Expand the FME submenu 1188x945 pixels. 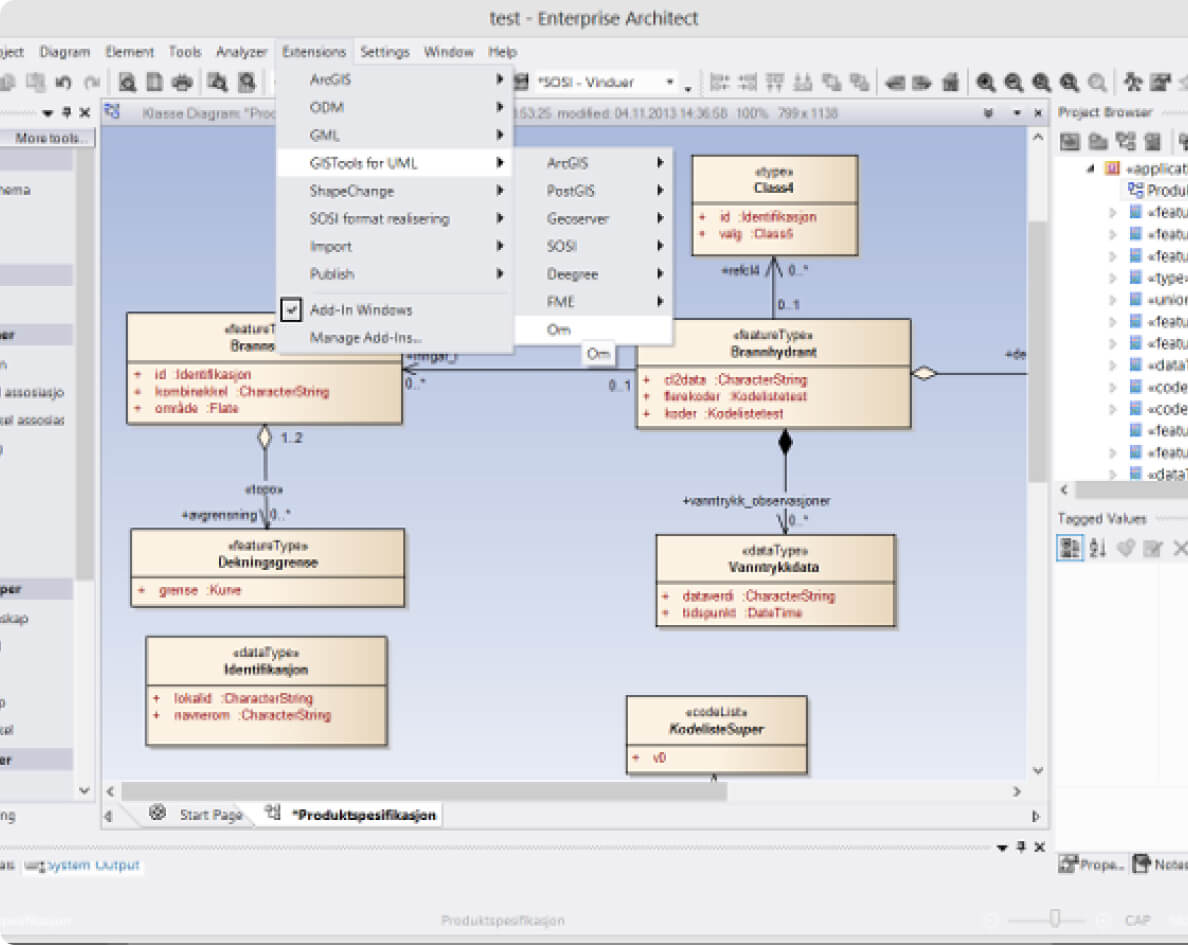(x=660, y=301)
